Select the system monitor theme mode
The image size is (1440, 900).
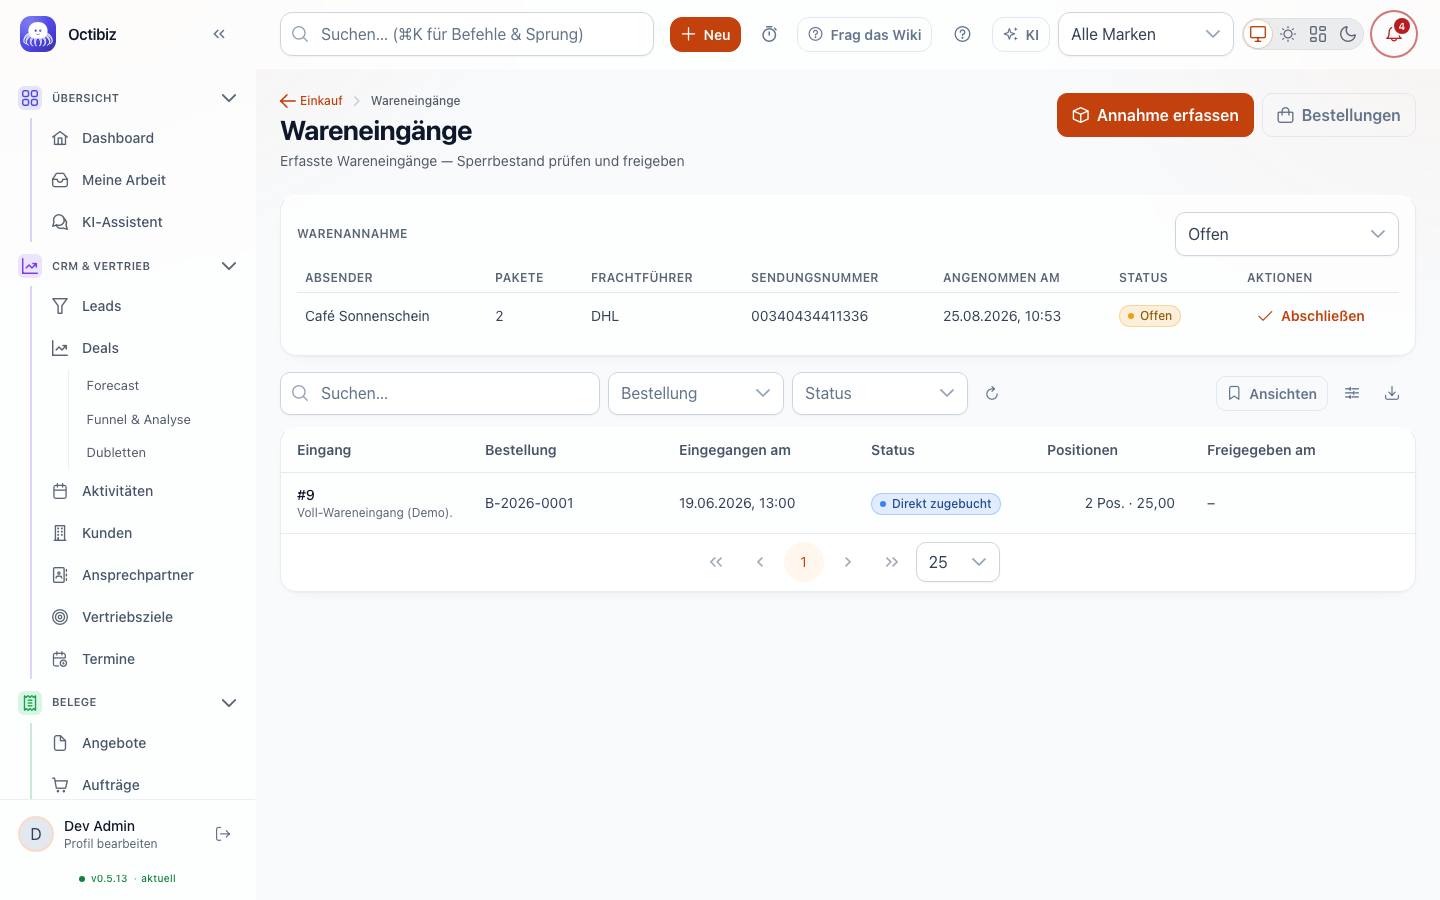(x=1258, y=34)
